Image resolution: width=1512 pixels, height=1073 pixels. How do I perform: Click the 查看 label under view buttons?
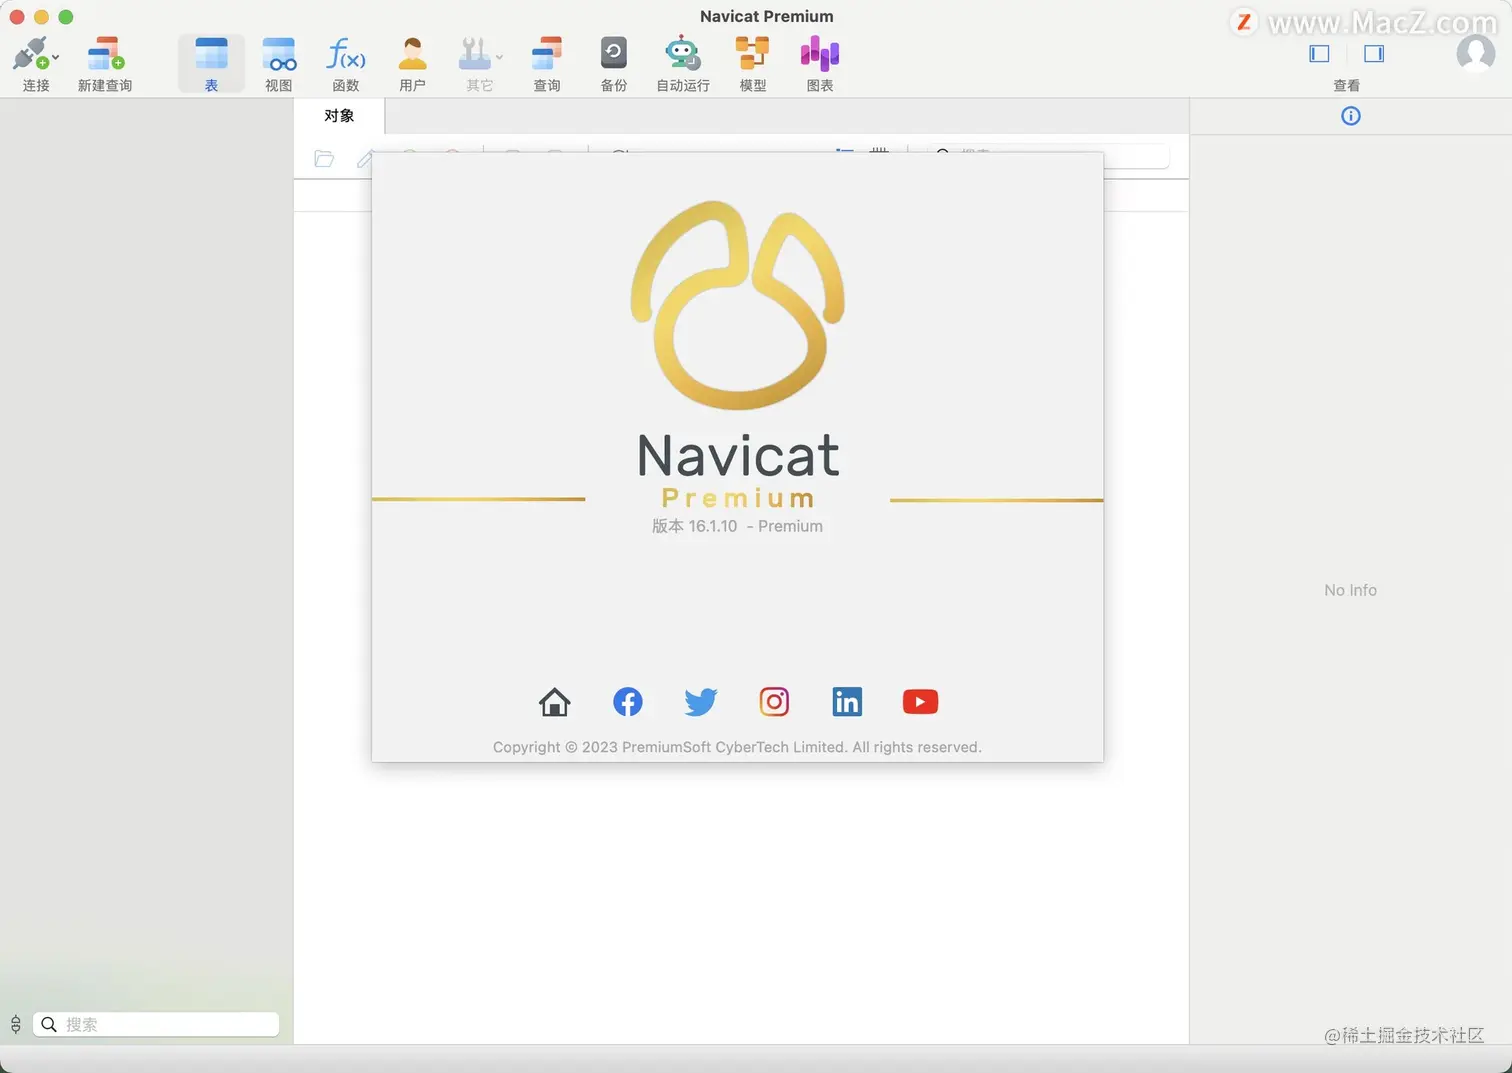[1347, 86]
